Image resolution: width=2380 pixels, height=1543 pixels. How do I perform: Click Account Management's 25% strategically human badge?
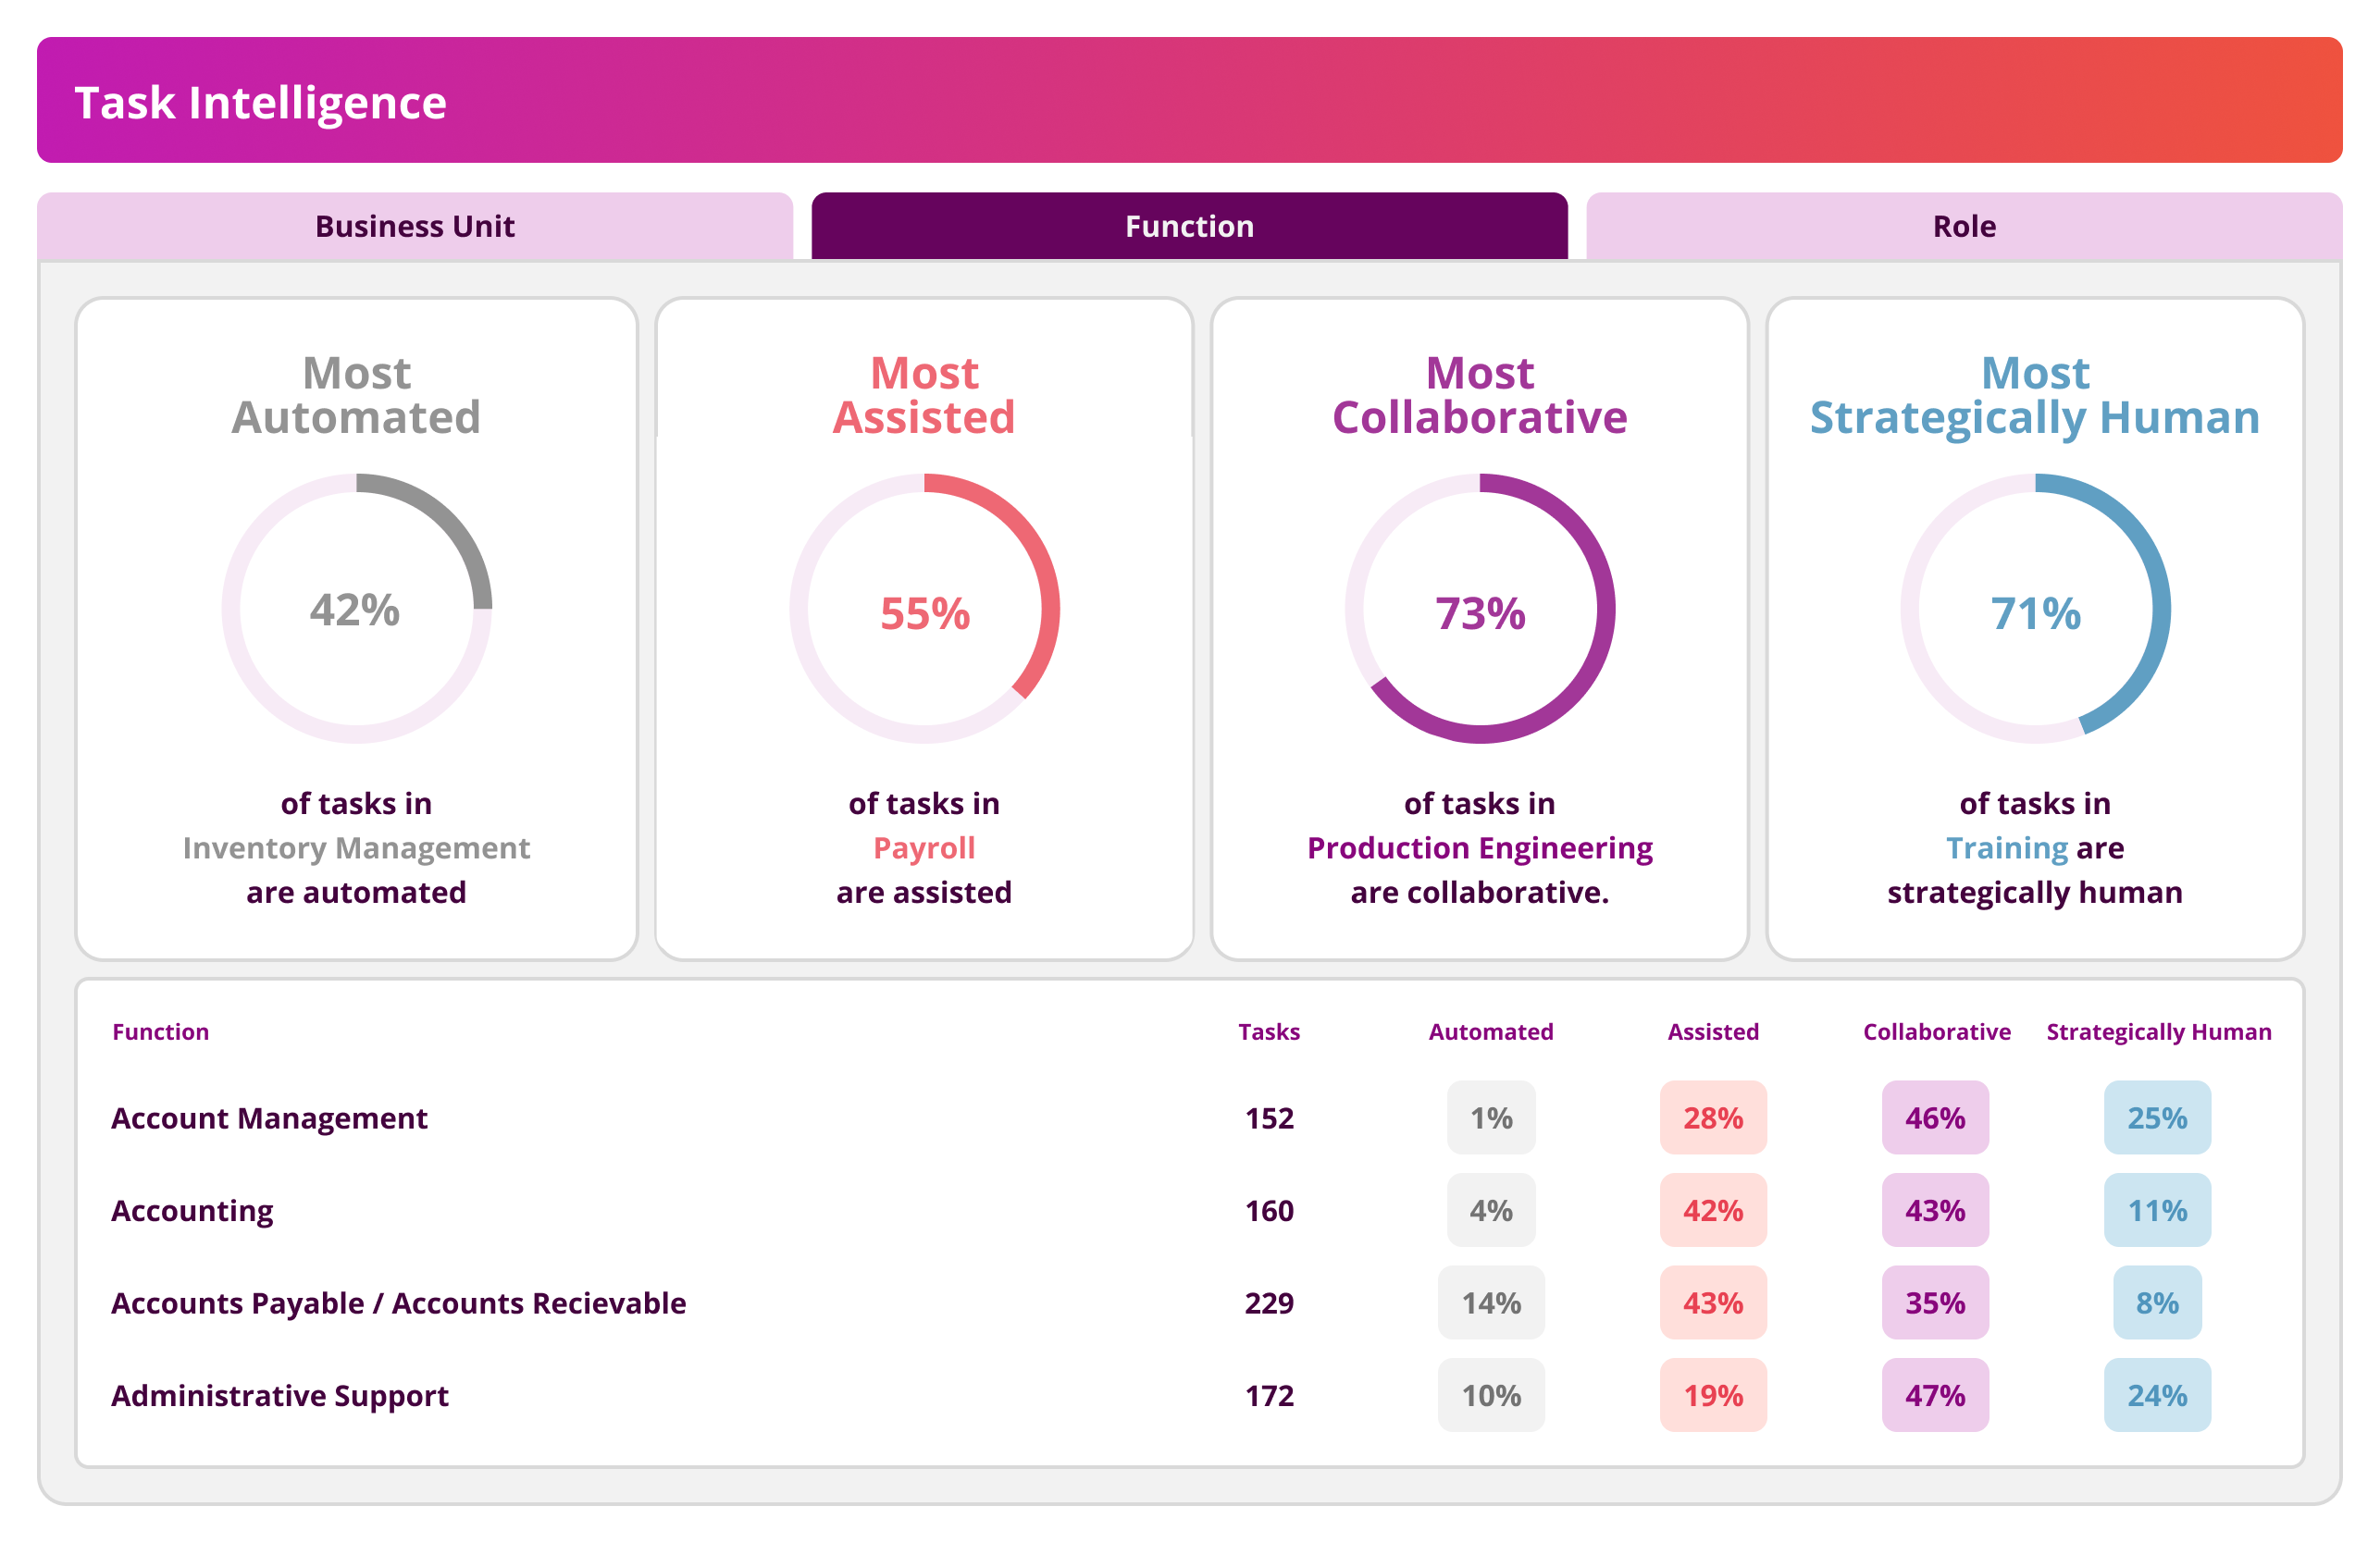(2157, 1118)
